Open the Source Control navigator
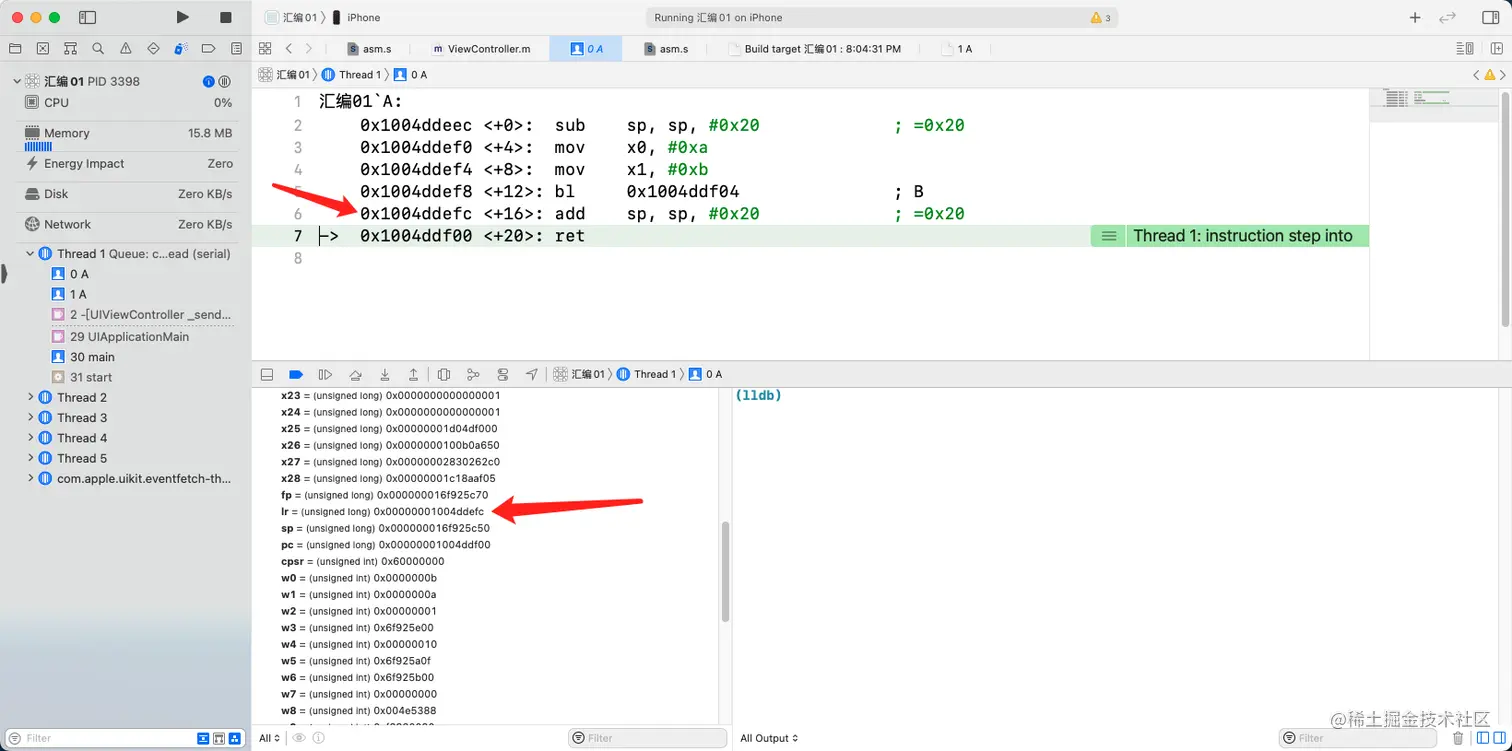1512x751 pixels. pyautogui.click(x=43, y=48)
